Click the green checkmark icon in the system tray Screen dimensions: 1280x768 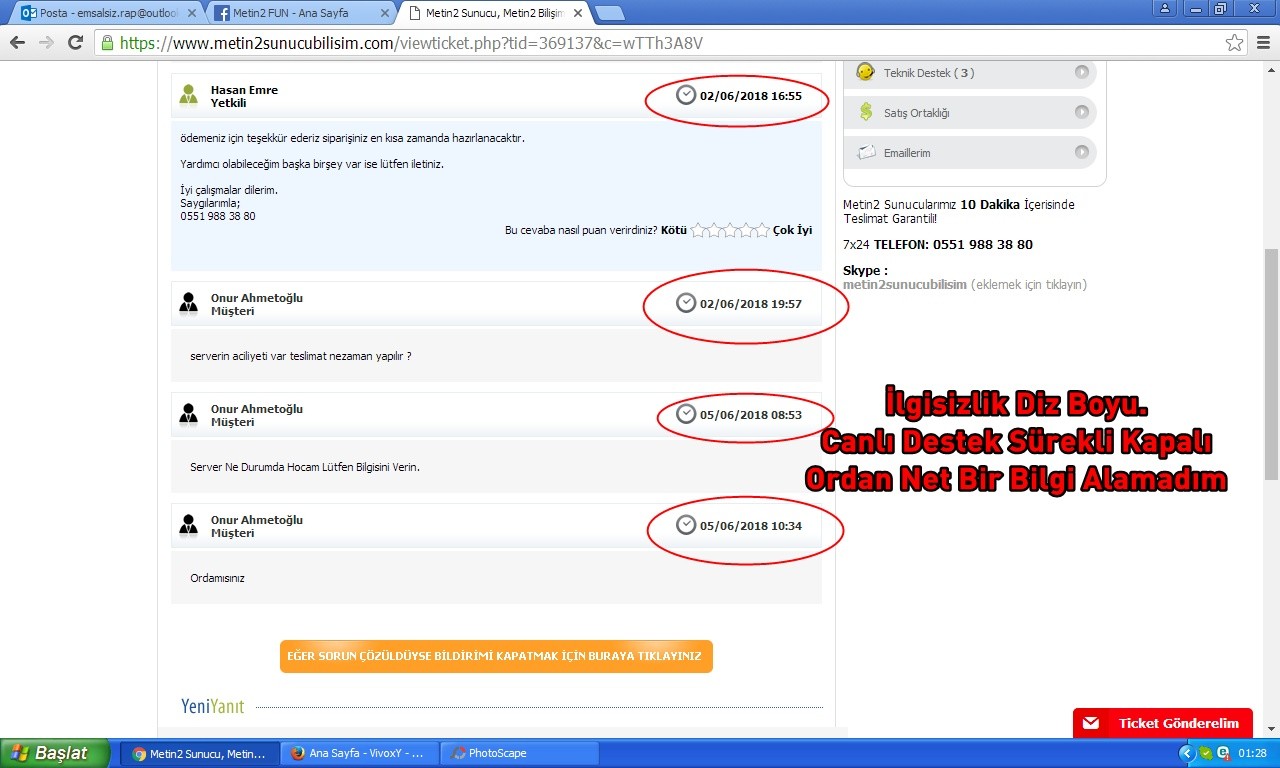tap(1206, 753)
